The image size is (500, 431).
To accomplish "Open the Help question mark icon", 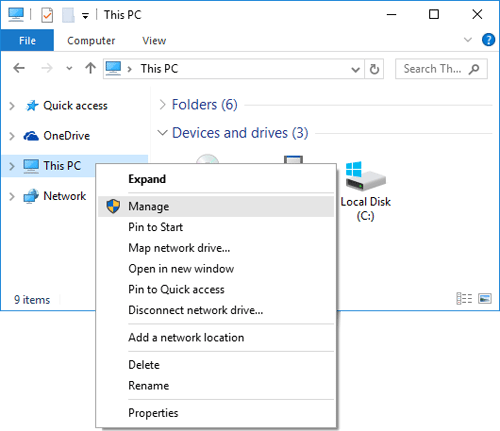I will pyautogui.click(x=488, y=40).
